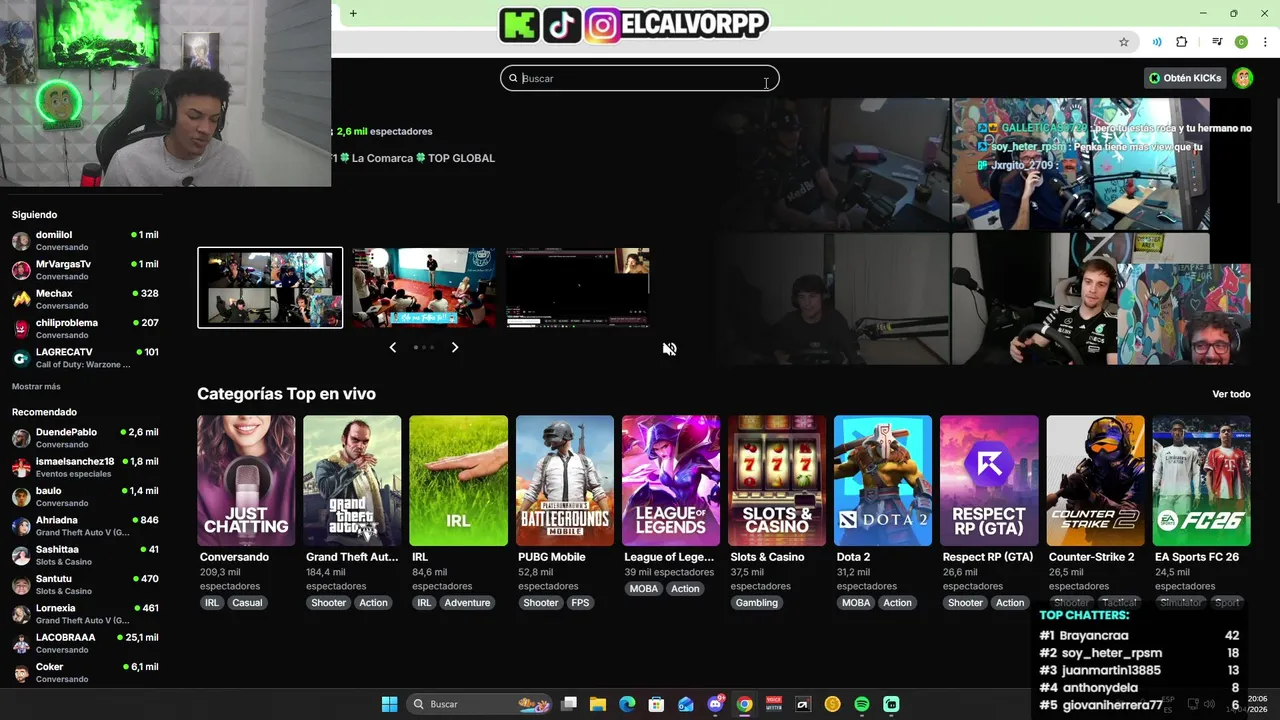
Task: Open Task View on taskbar
Action: tap(569, 704)
